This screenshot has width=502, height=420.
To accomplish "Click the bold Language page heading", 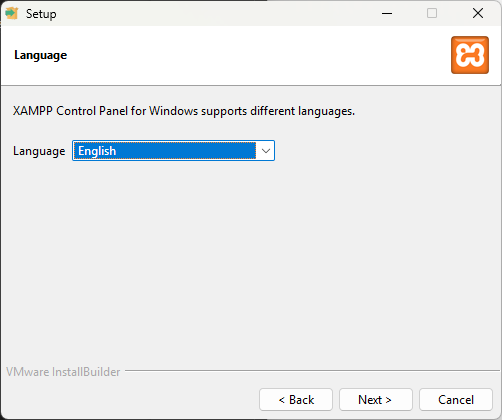I will tap(41, 55).
